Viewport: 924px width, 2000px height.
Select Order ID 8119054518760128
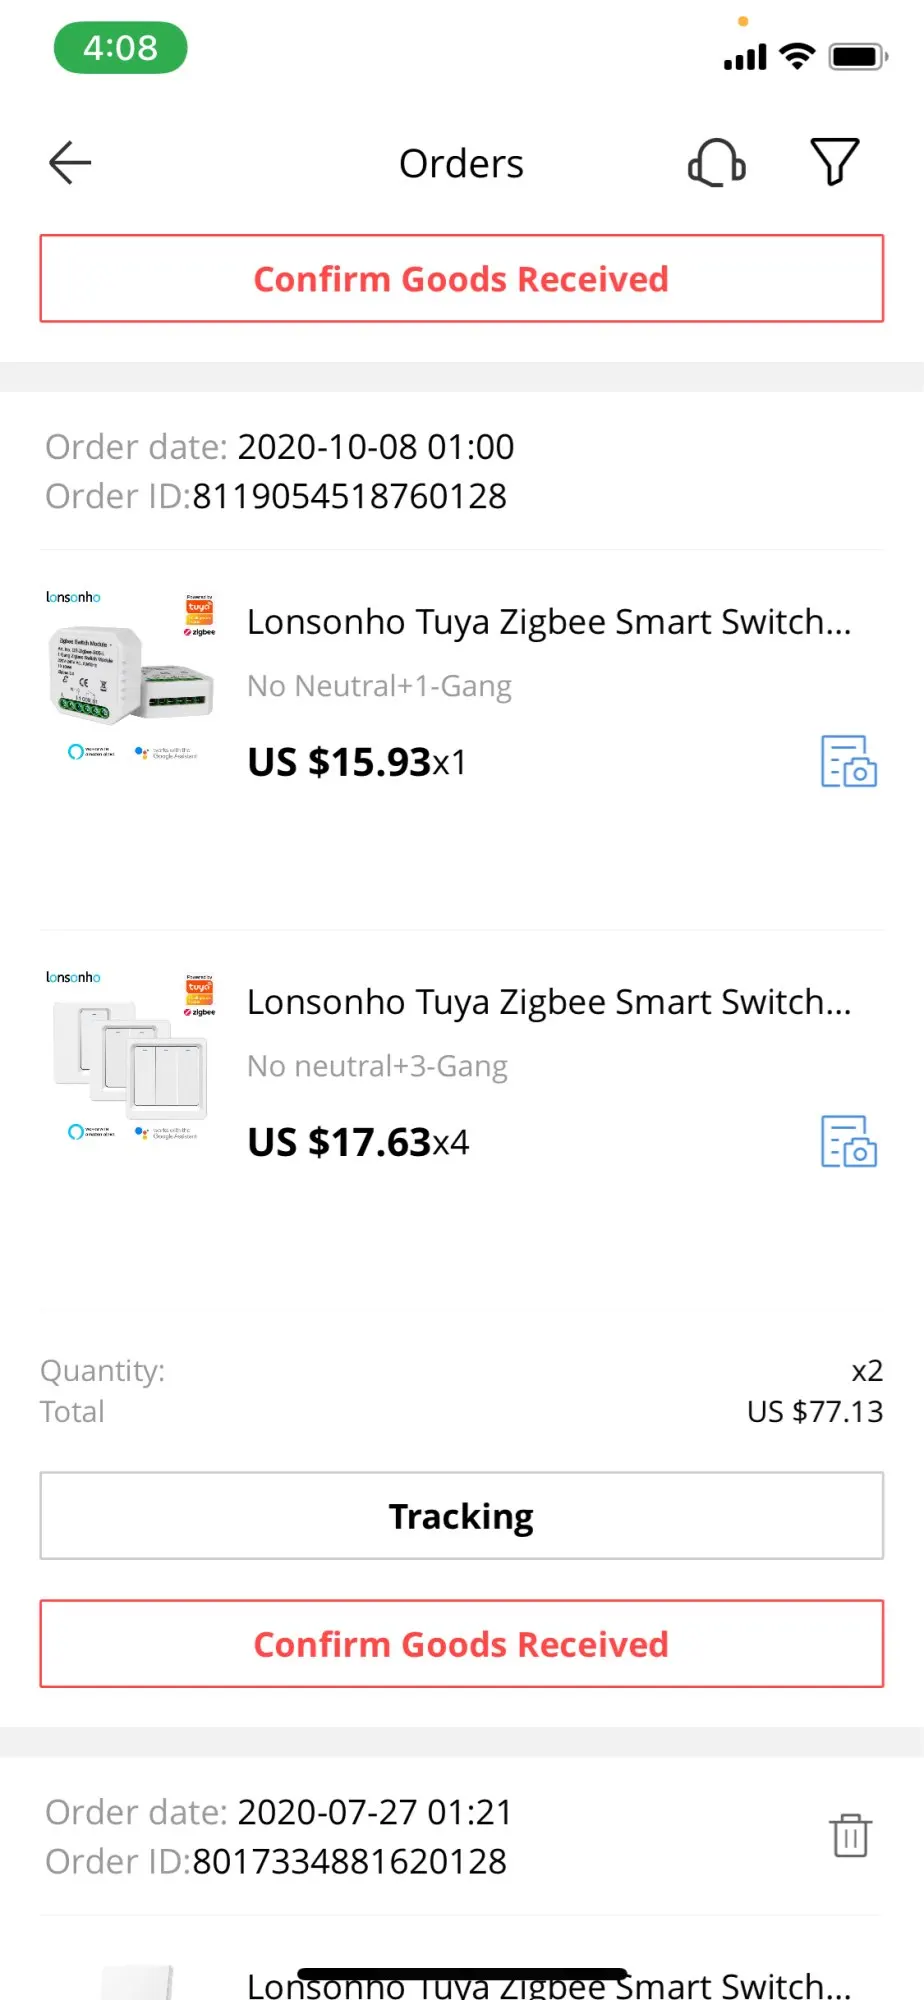349,496
